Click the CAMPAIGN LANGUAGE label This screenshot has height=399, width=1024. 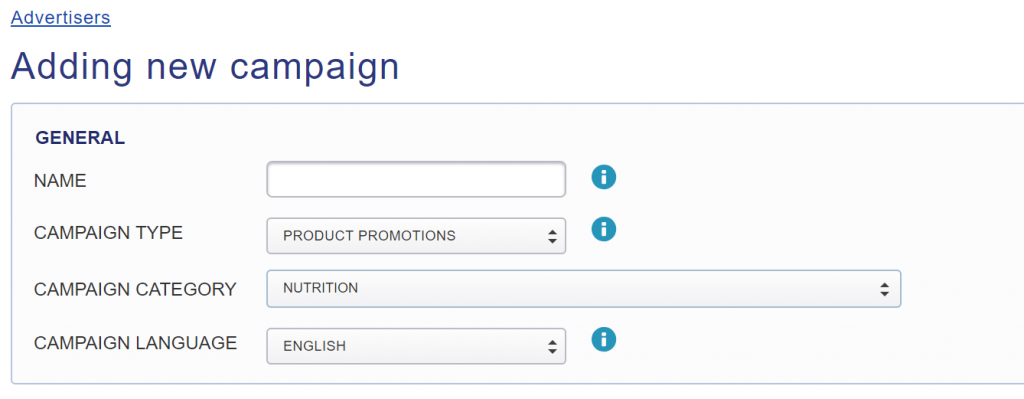click(x=135, y=343)
